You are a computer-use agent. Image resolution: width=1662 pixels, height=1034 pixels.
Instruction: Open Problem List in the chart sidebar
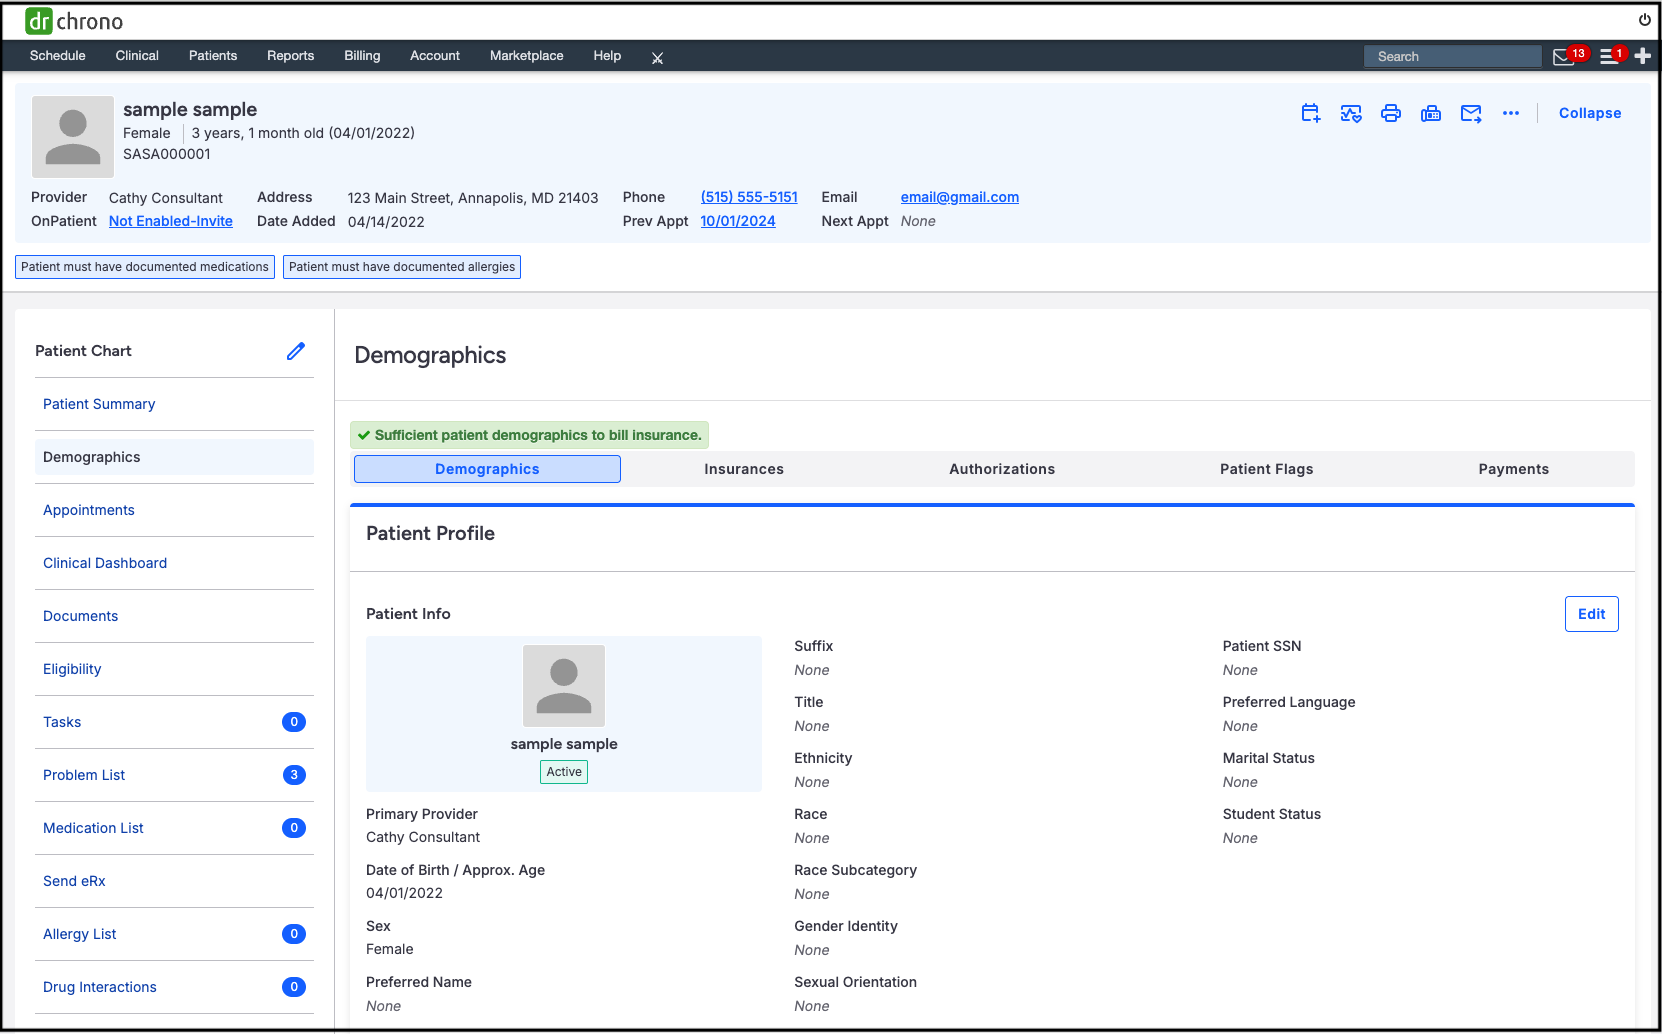click(84, 775)
